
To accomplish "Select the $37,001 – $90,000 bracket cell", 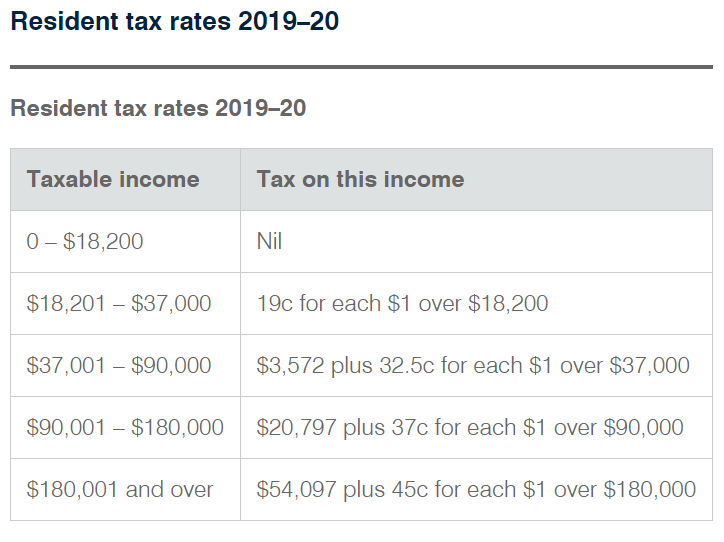I will (126, 365).
